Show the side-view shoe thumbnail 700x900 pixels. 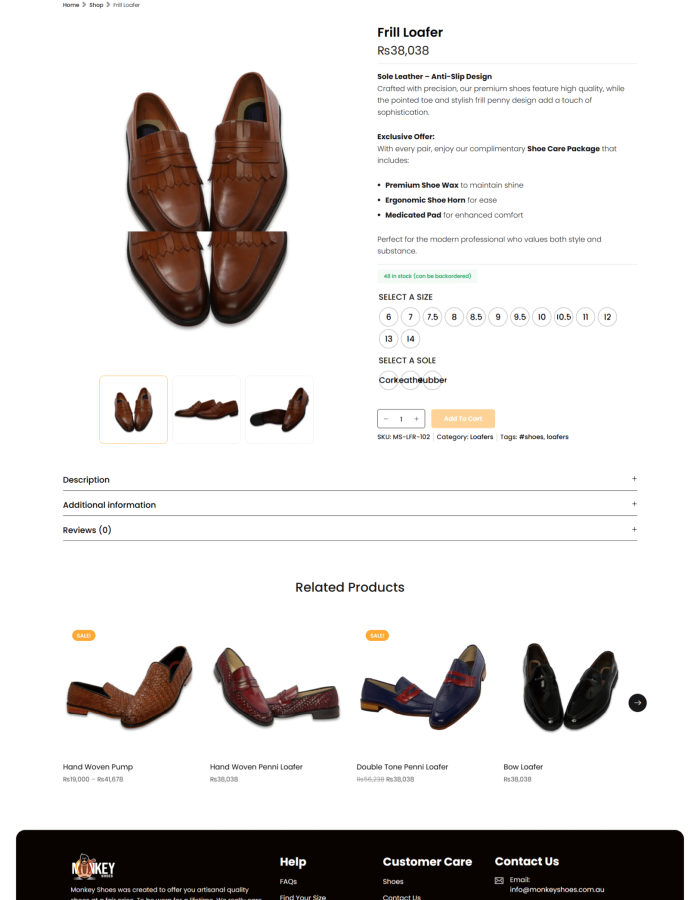[x=206, y=409]
